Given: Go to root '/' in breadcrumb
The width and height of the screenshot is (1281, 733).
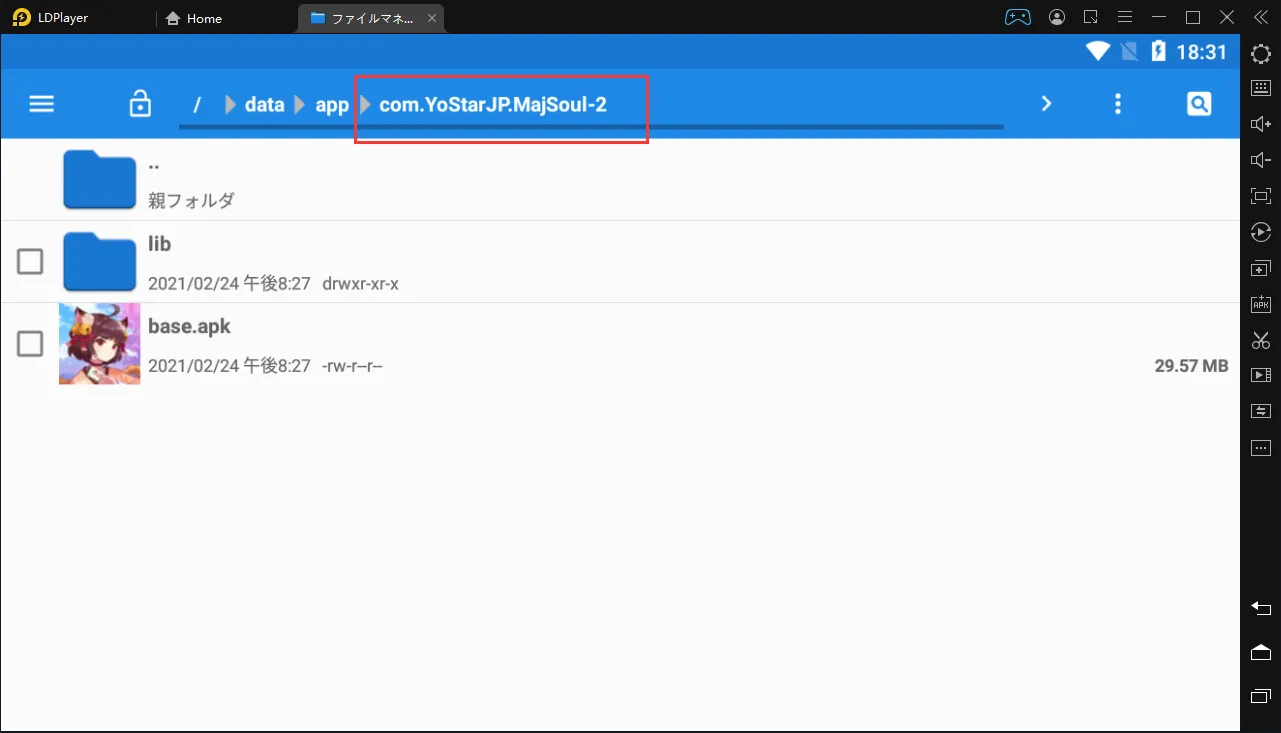Looking at the screenshot, I should (x=197, y=105).
